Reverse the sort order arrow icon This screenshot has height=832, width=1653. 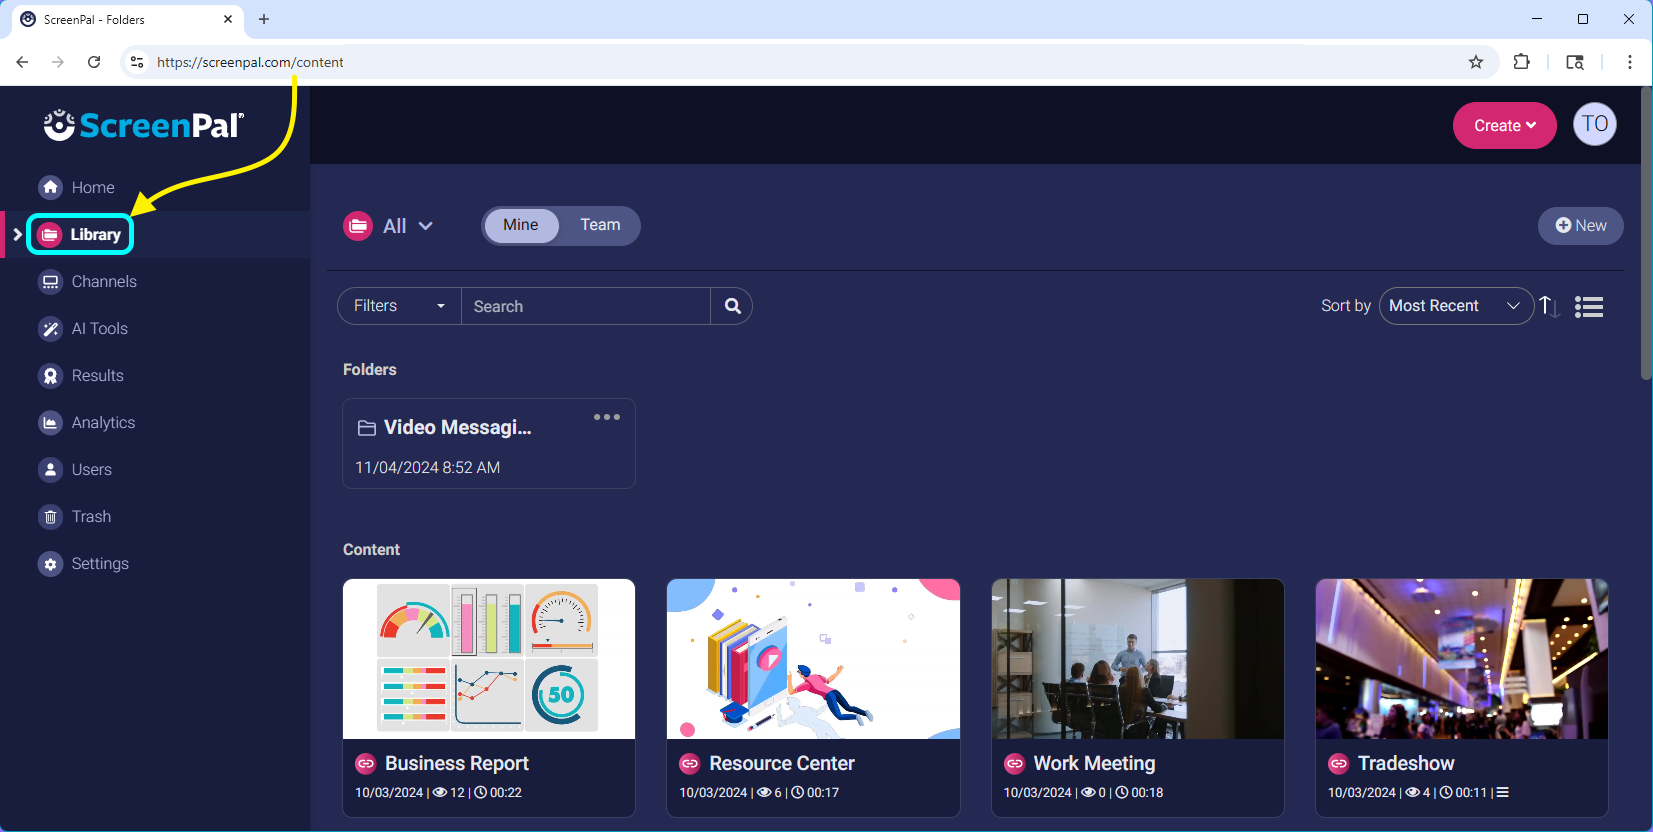1549,306
